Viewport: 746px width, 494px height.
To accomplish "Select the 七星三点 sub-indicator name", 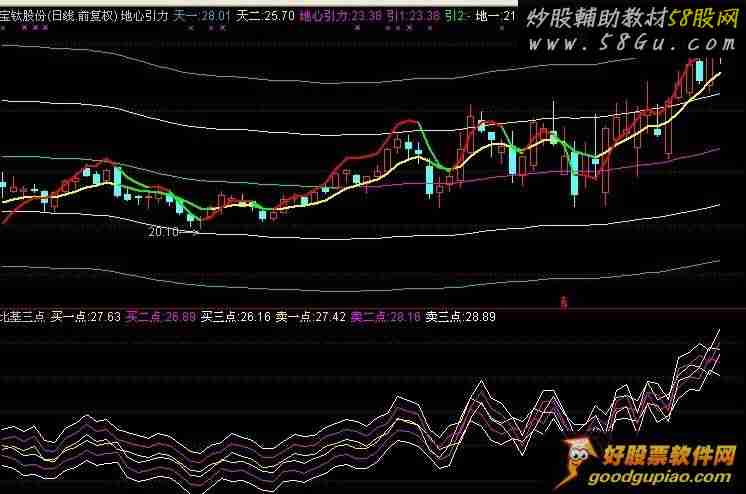I will (20, 317).
